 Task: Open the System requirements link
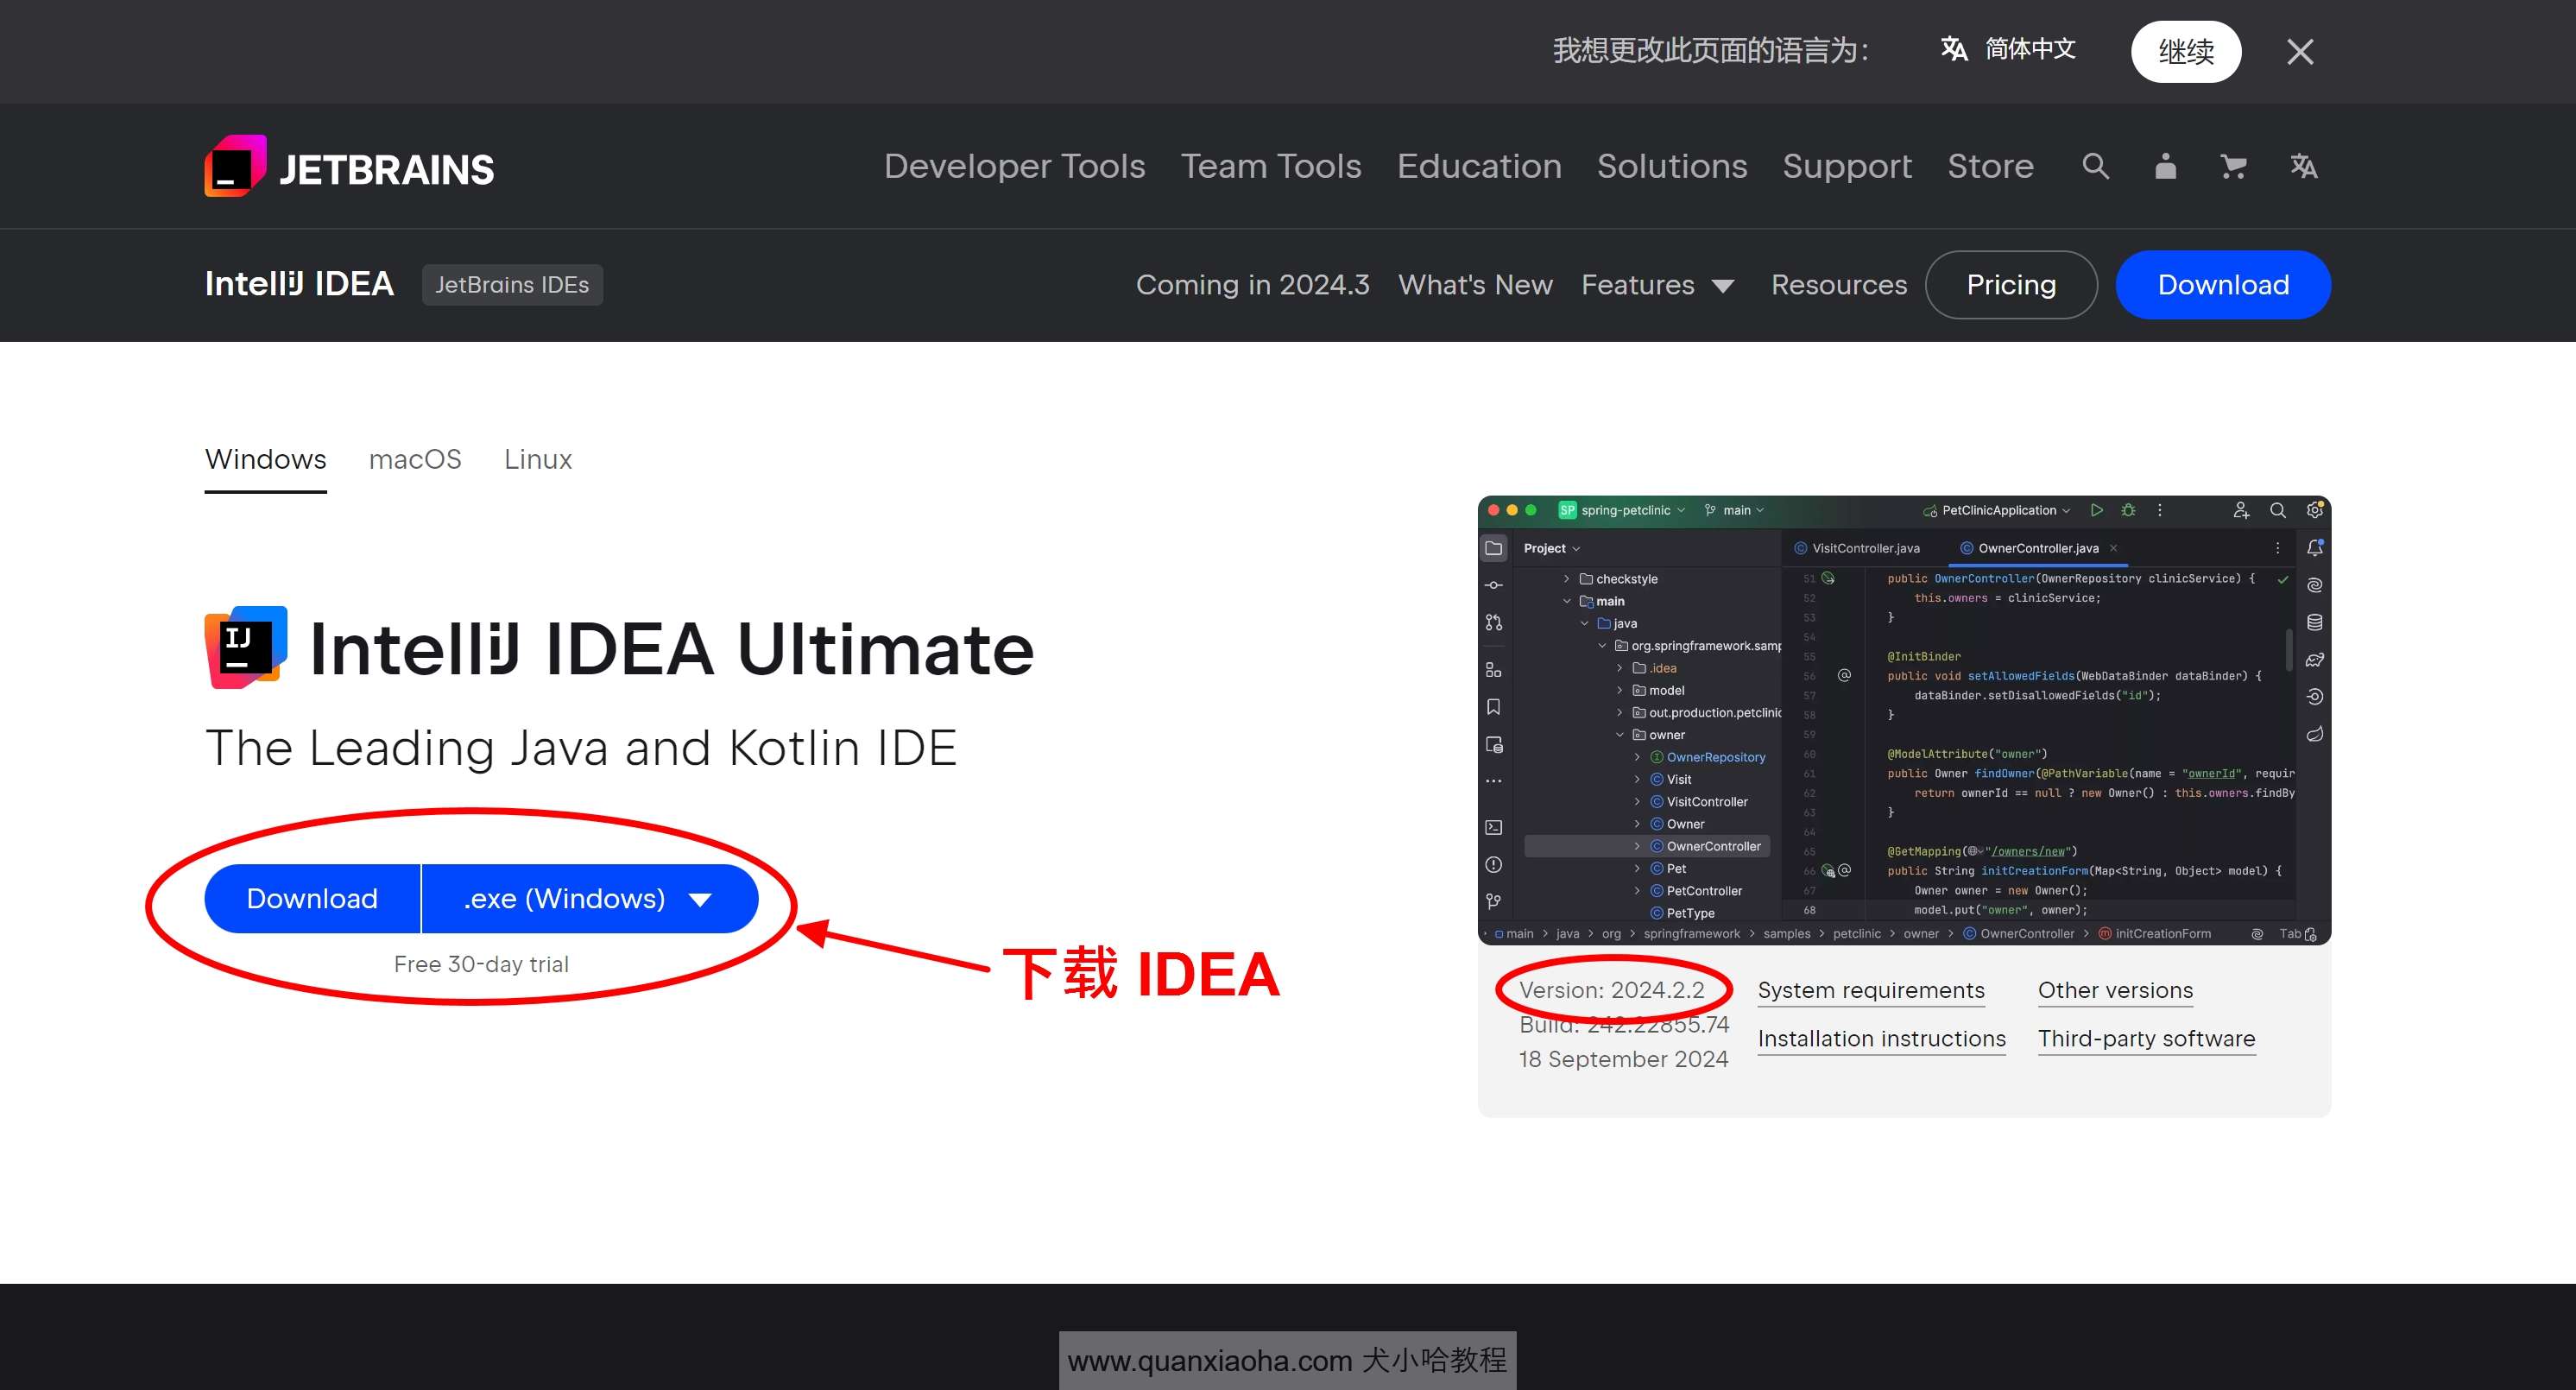click(1870, 990)
